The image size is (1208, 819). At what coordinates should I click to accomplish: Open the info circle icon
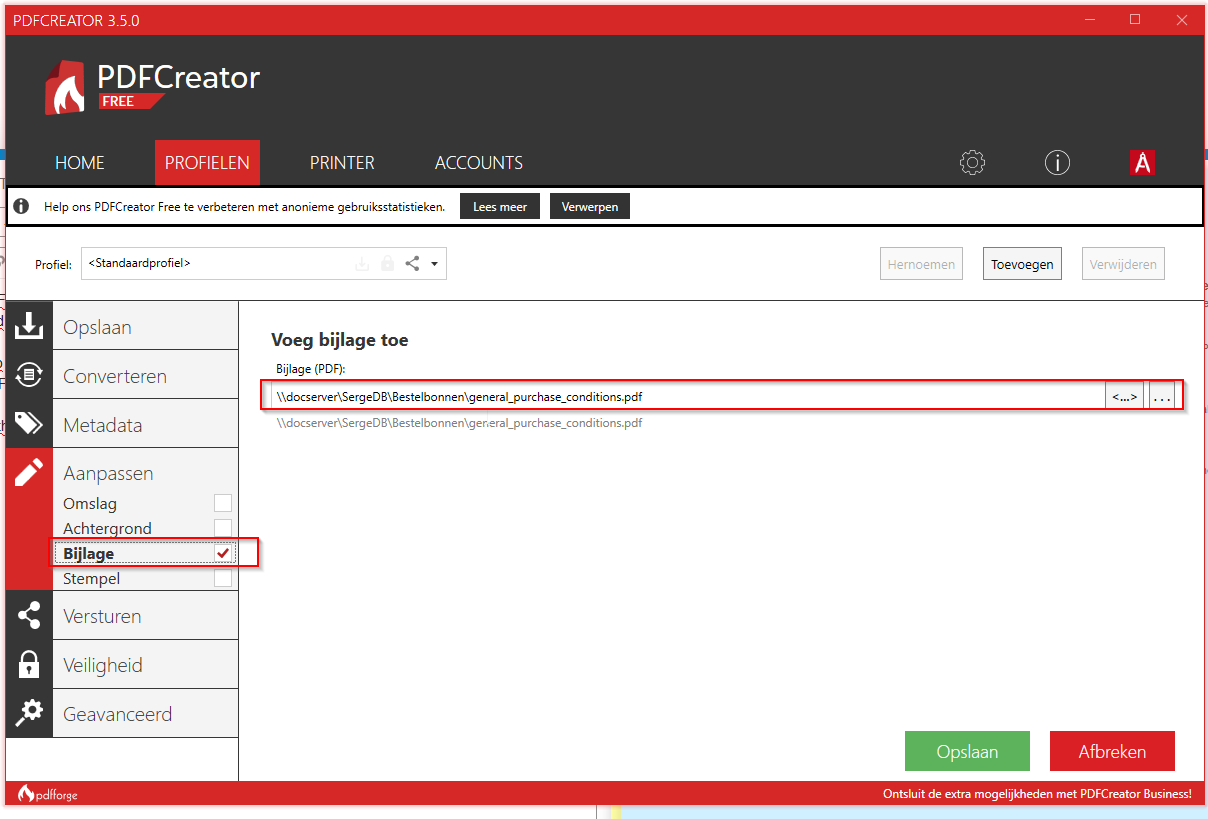pyautogui.click(x=1057, y=163)
